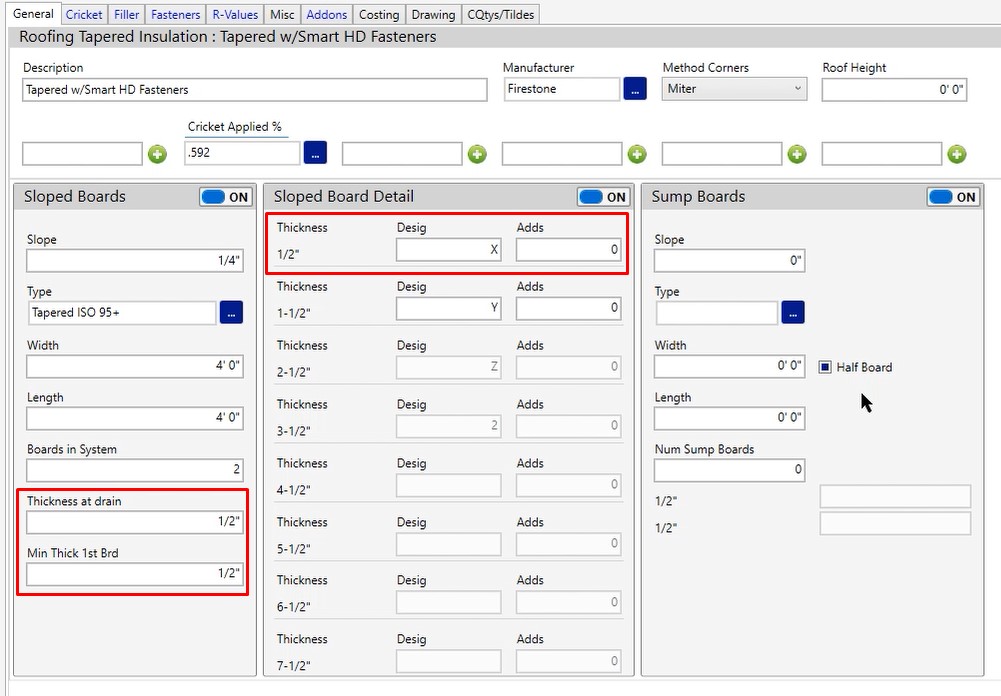1001x696 pixels.
Task: Open the R-Values tab
Action: [235, 14]
